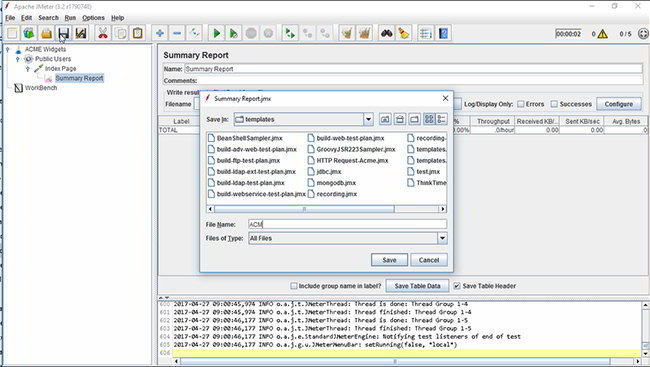The width and height of the screenshot is (650, 367).
Task: Click the Copy toolbar icon
Action: click(x=120, y=33)
